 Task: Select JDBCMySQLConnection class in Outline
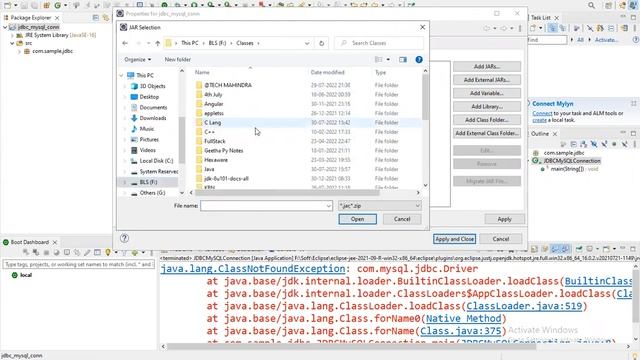571,161
